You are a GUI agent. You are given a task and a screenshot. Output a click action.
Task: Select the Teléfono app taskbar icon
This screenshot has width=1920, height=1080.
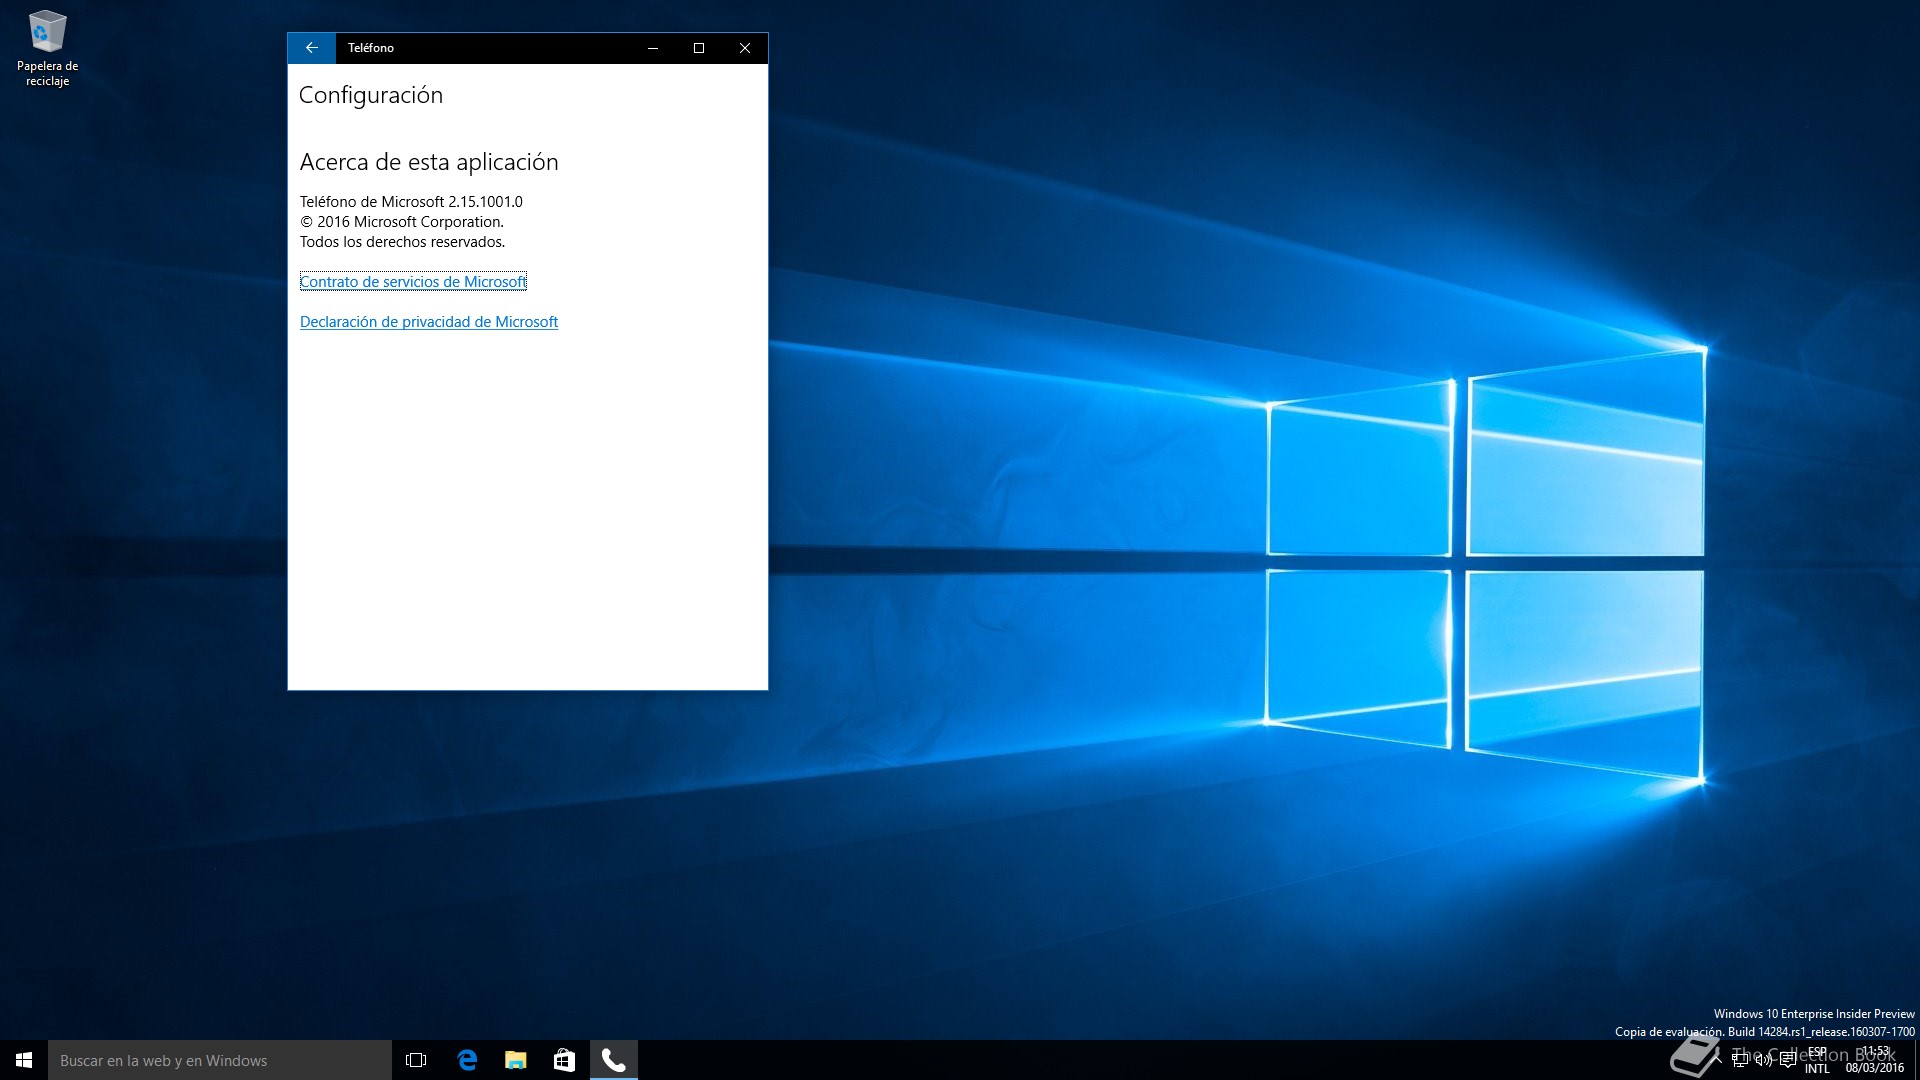tap(613, 1060)
